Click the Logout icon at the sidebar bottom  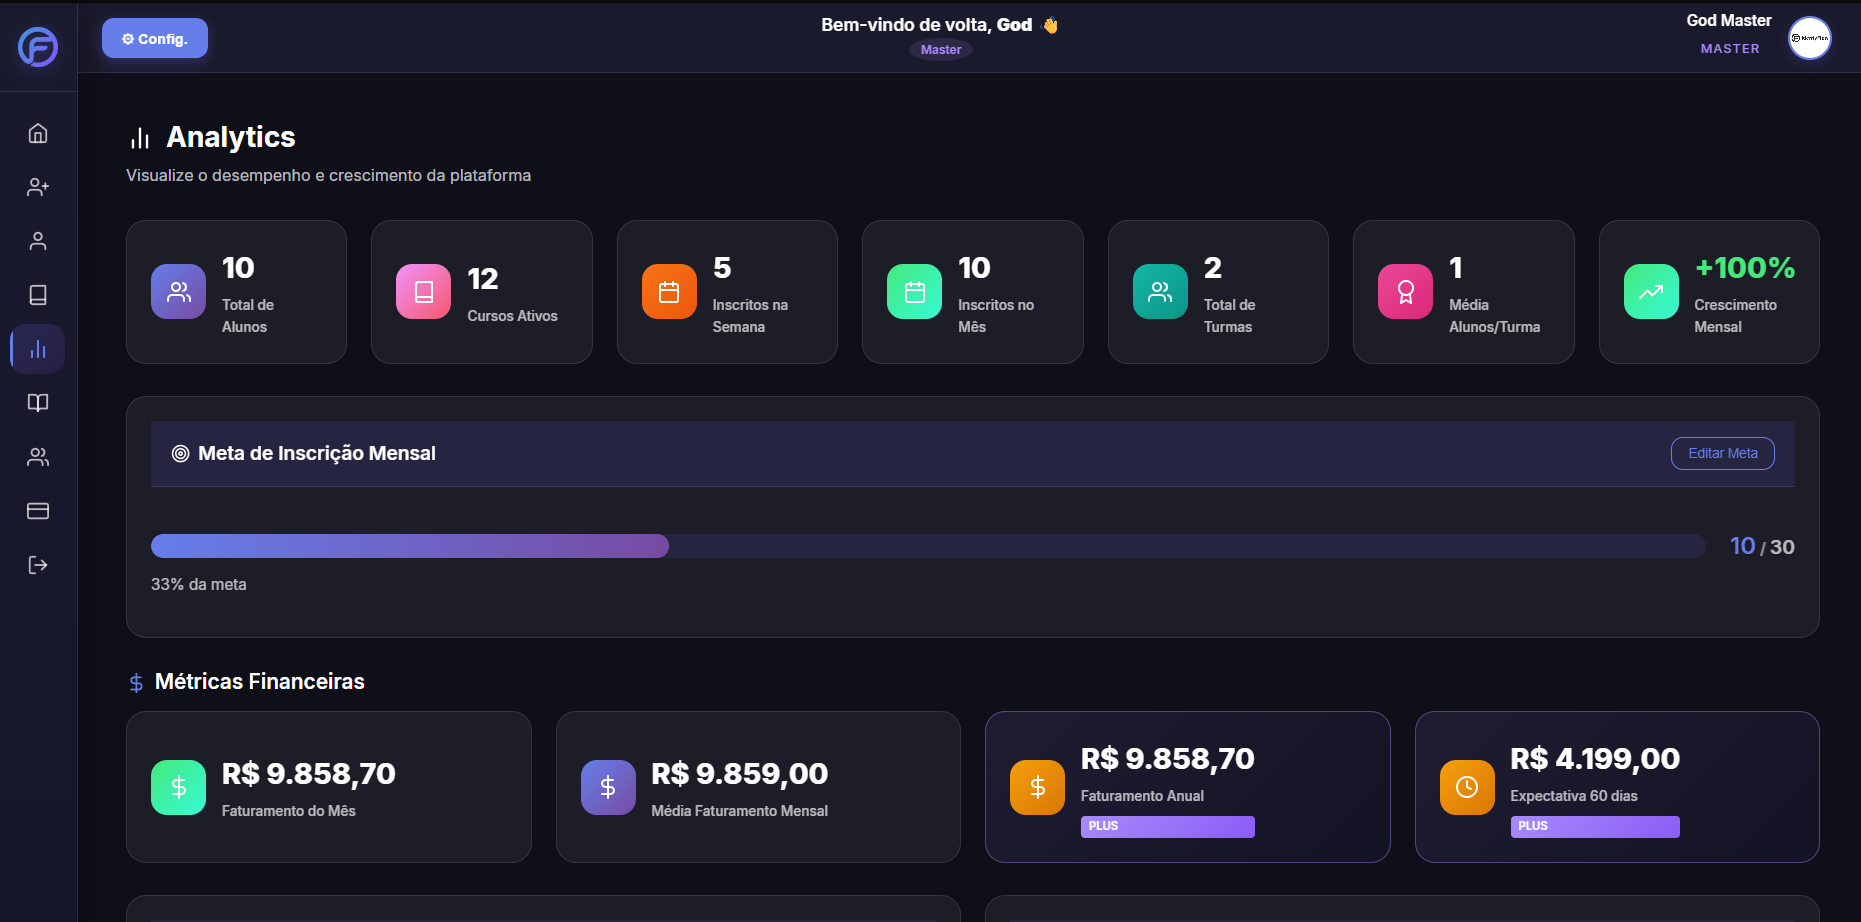tap(37, 565)
